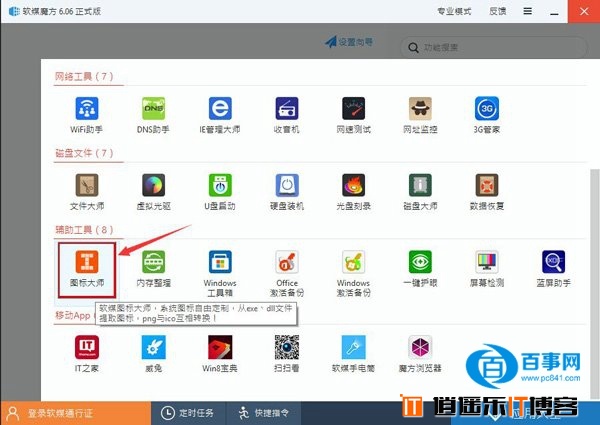
Task: Open 文件大师 tool
Action: click(87, 192)
